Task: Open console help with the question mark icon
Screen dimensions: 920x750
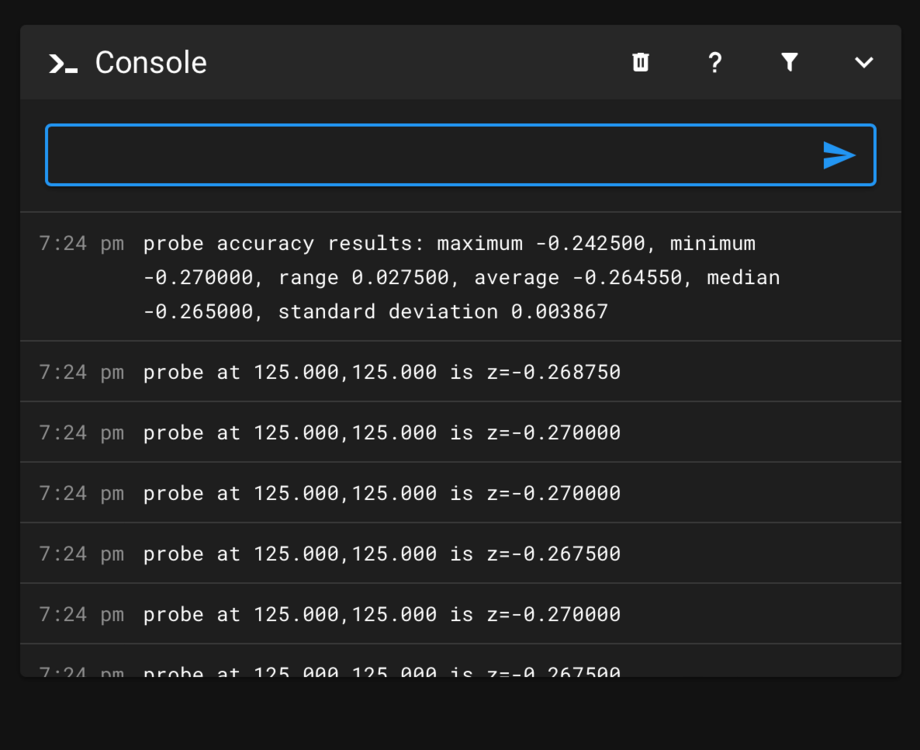Action: pyautogui.click(x=715, y=62)
